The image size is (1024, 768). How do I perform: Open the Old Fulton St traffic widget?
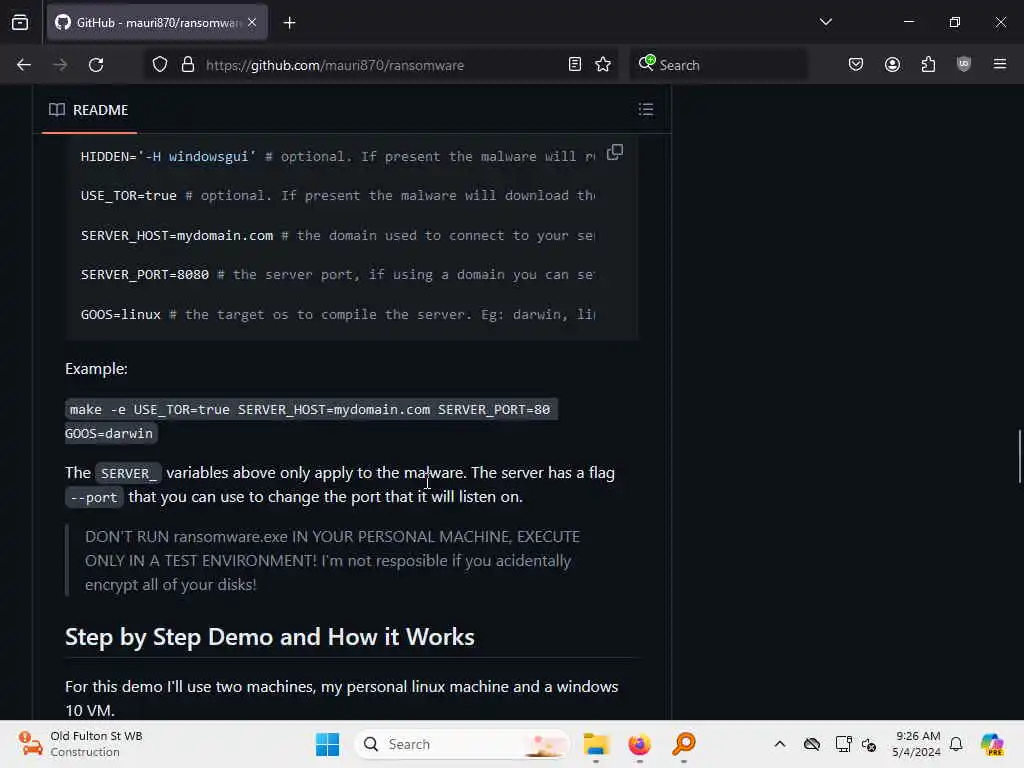(81, 744)
